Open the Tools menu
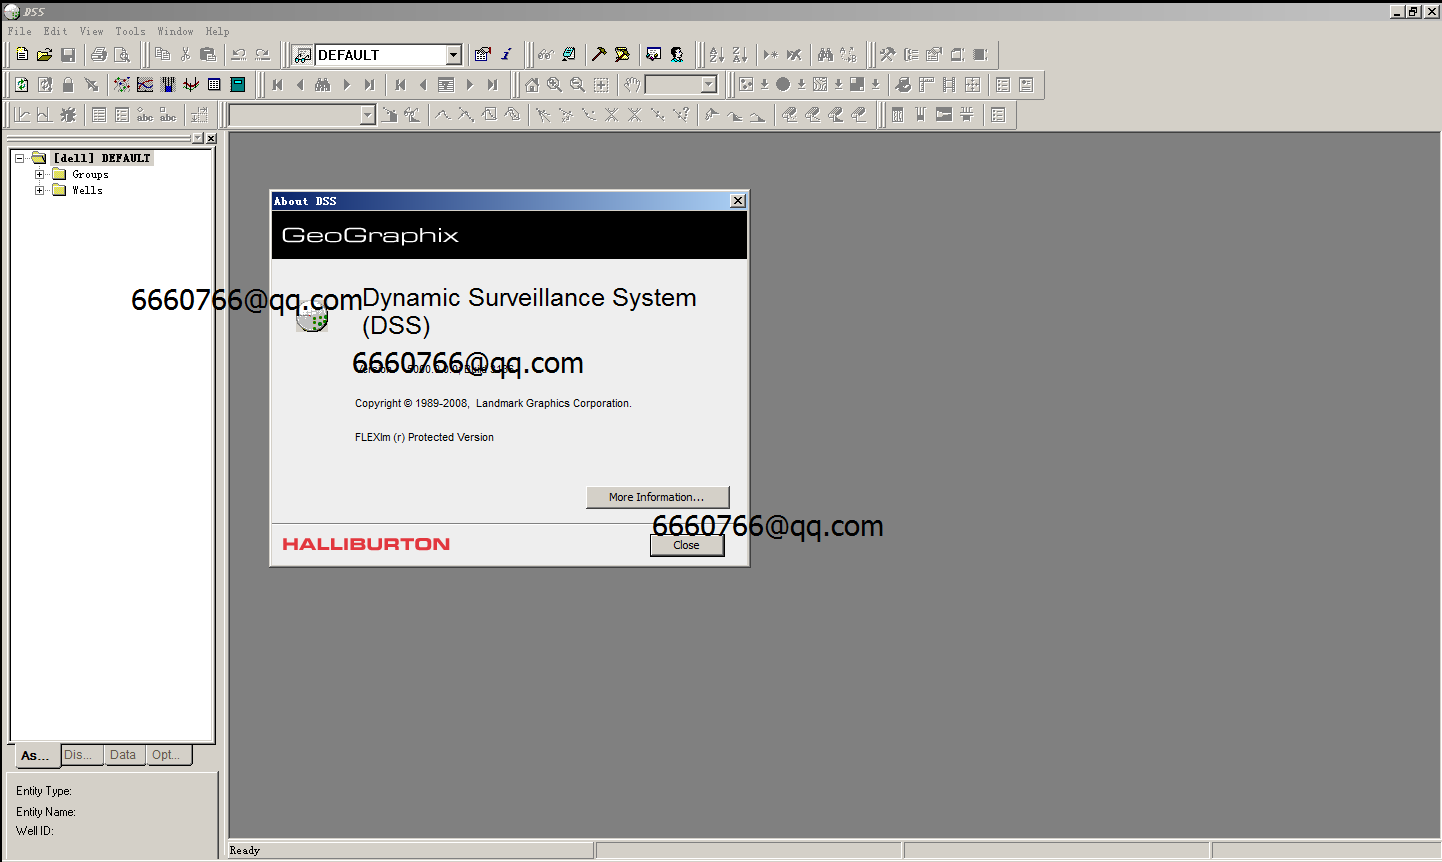1442x862 pixels. [x=130, y=31]
